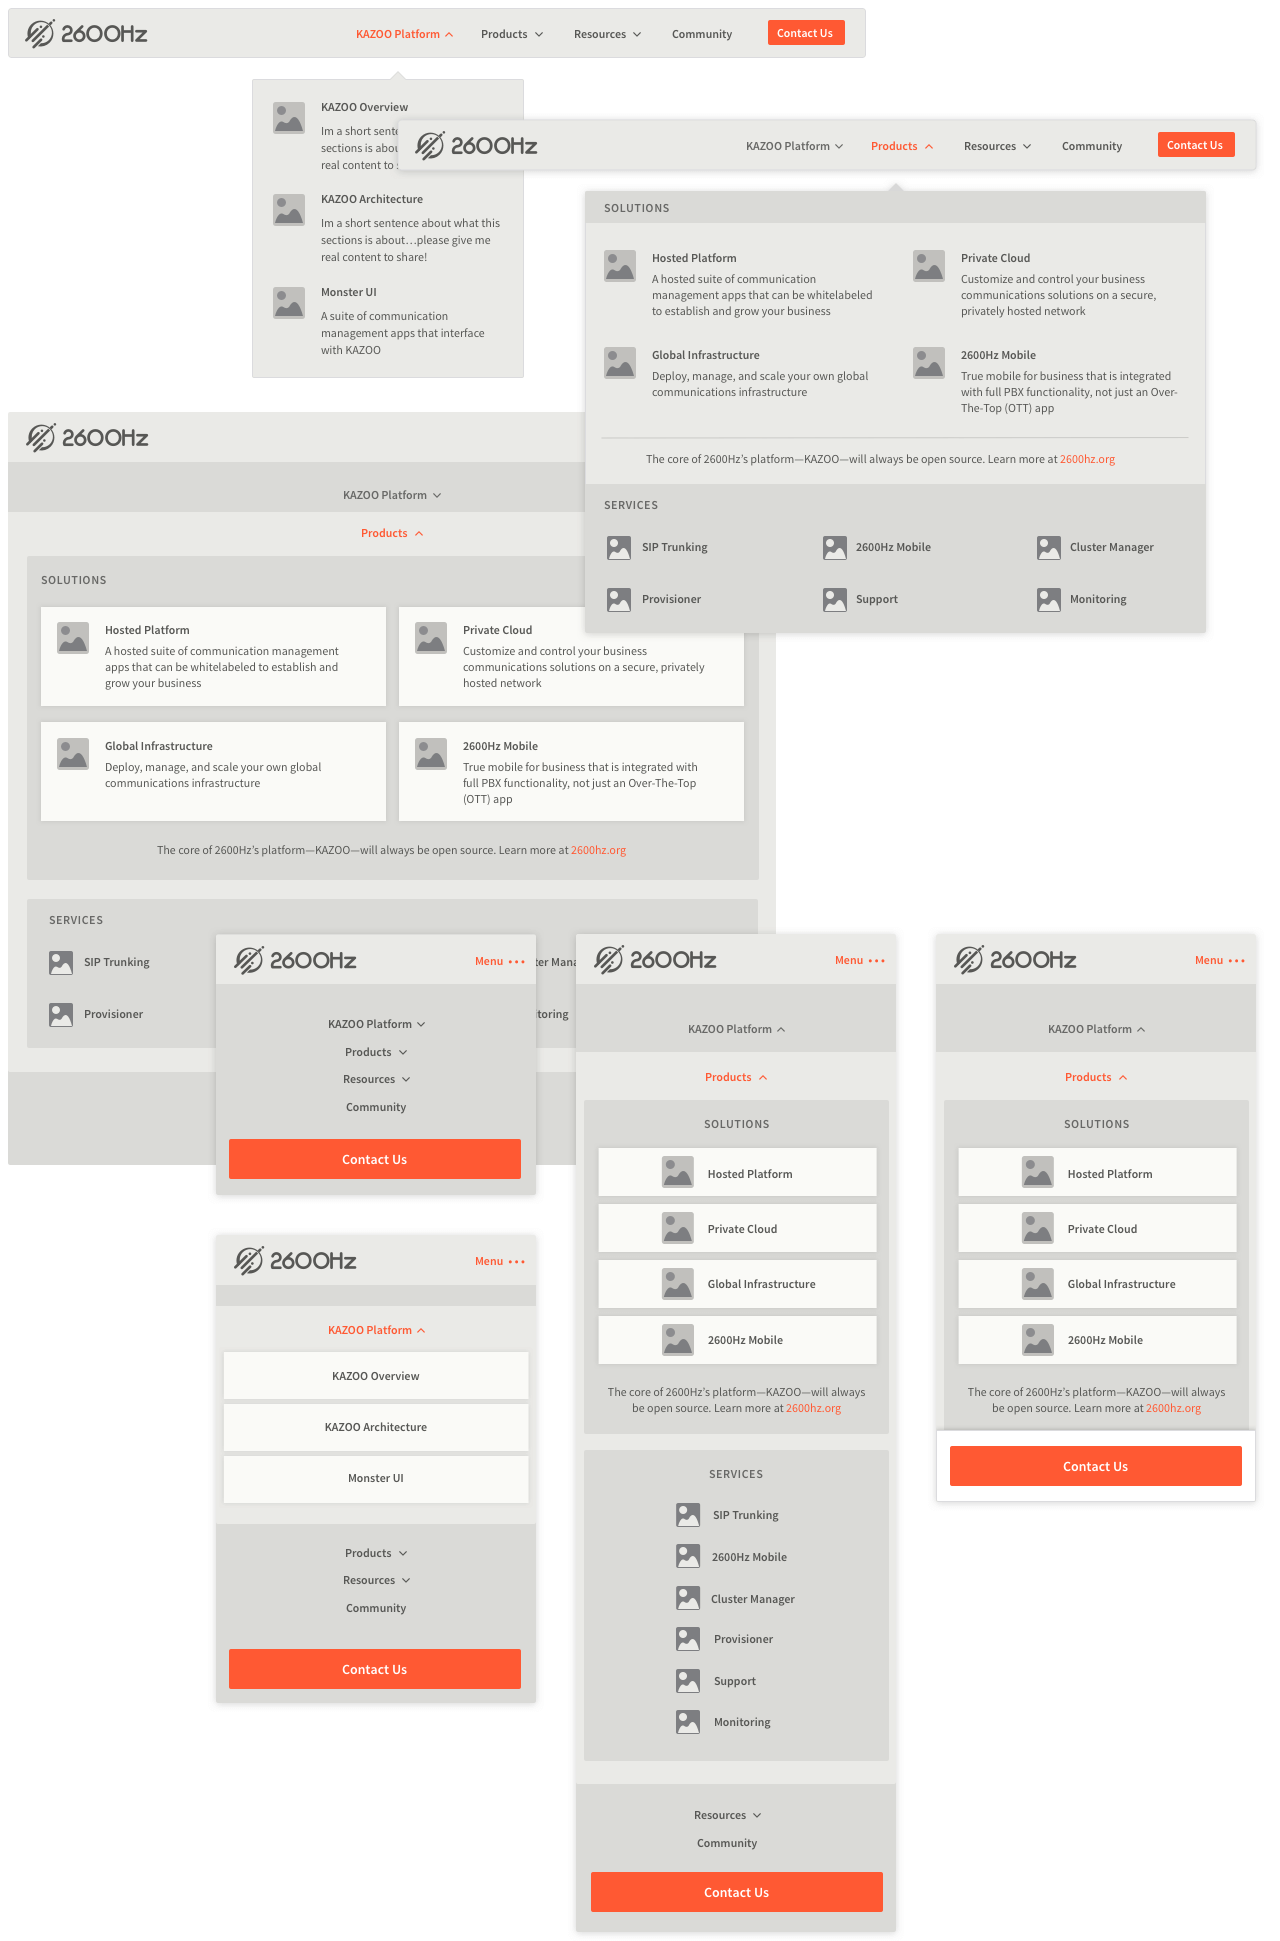Image resolution: width=1280 pixels, height=1941 pixels.
Task: Open KAZOO Overview row in mobile menu
Action: (376, 1376)
